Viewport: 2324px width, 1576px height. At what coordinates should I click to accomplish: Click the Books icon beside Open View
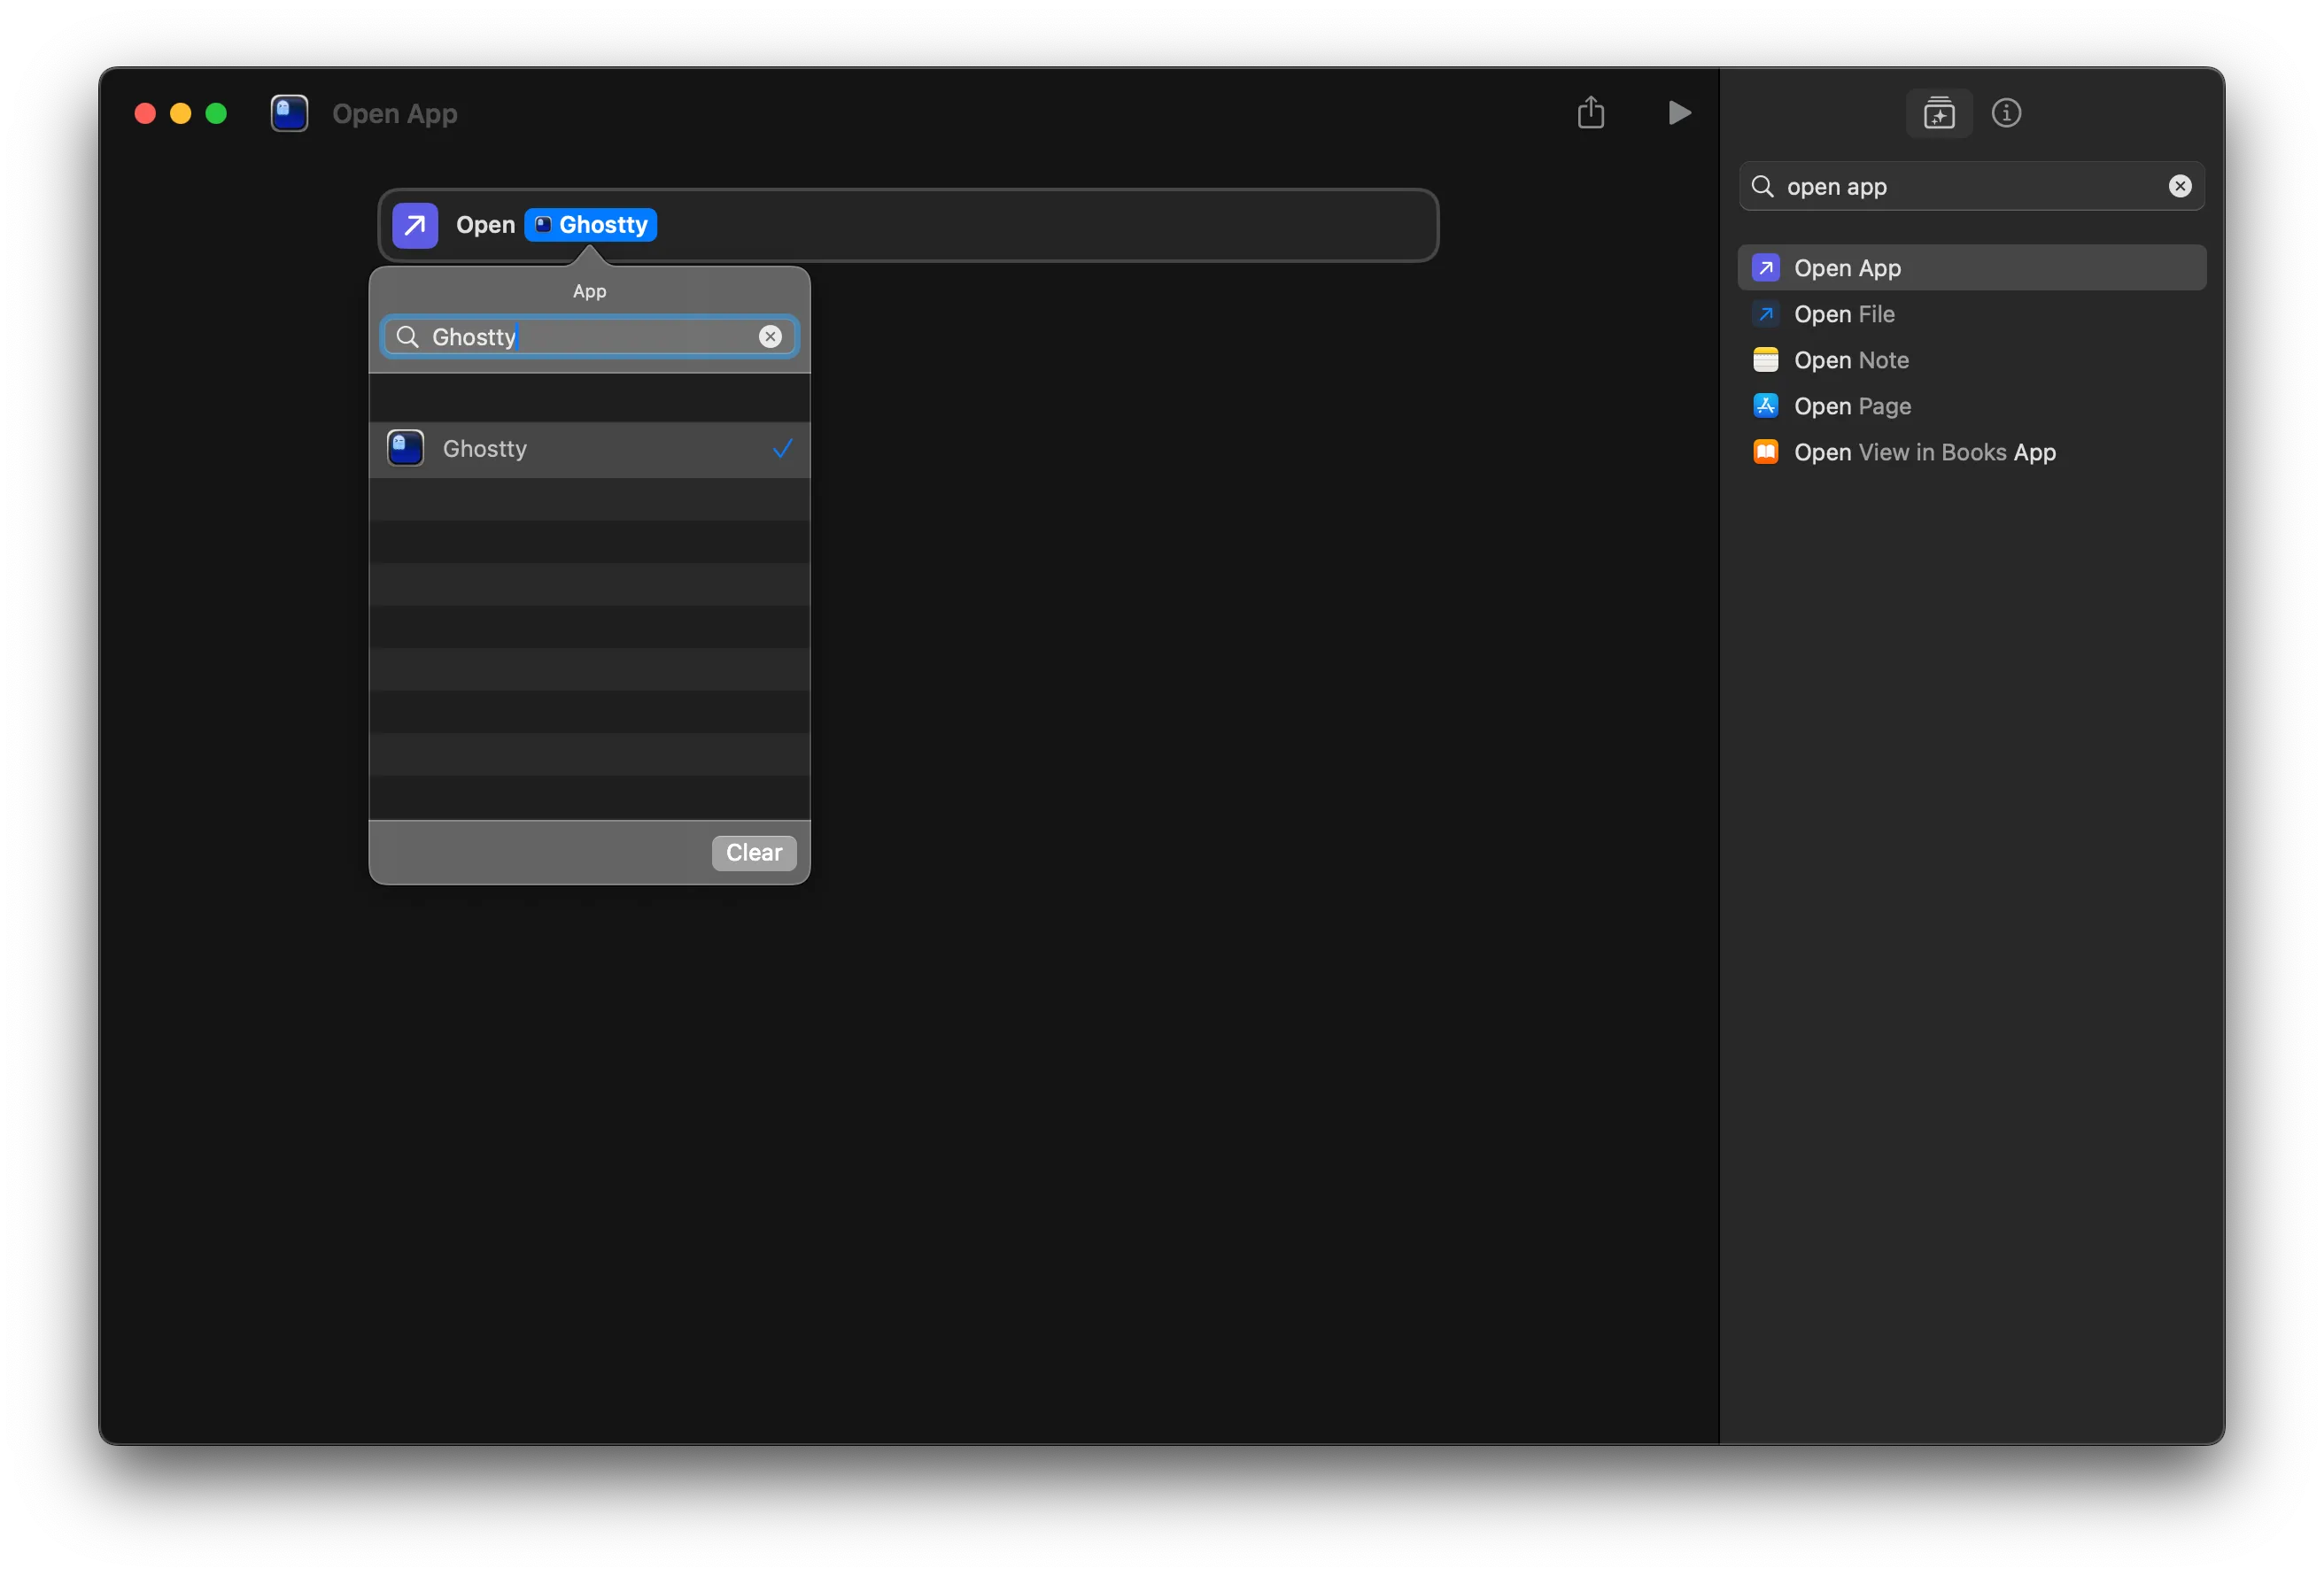click(1765, 452)
